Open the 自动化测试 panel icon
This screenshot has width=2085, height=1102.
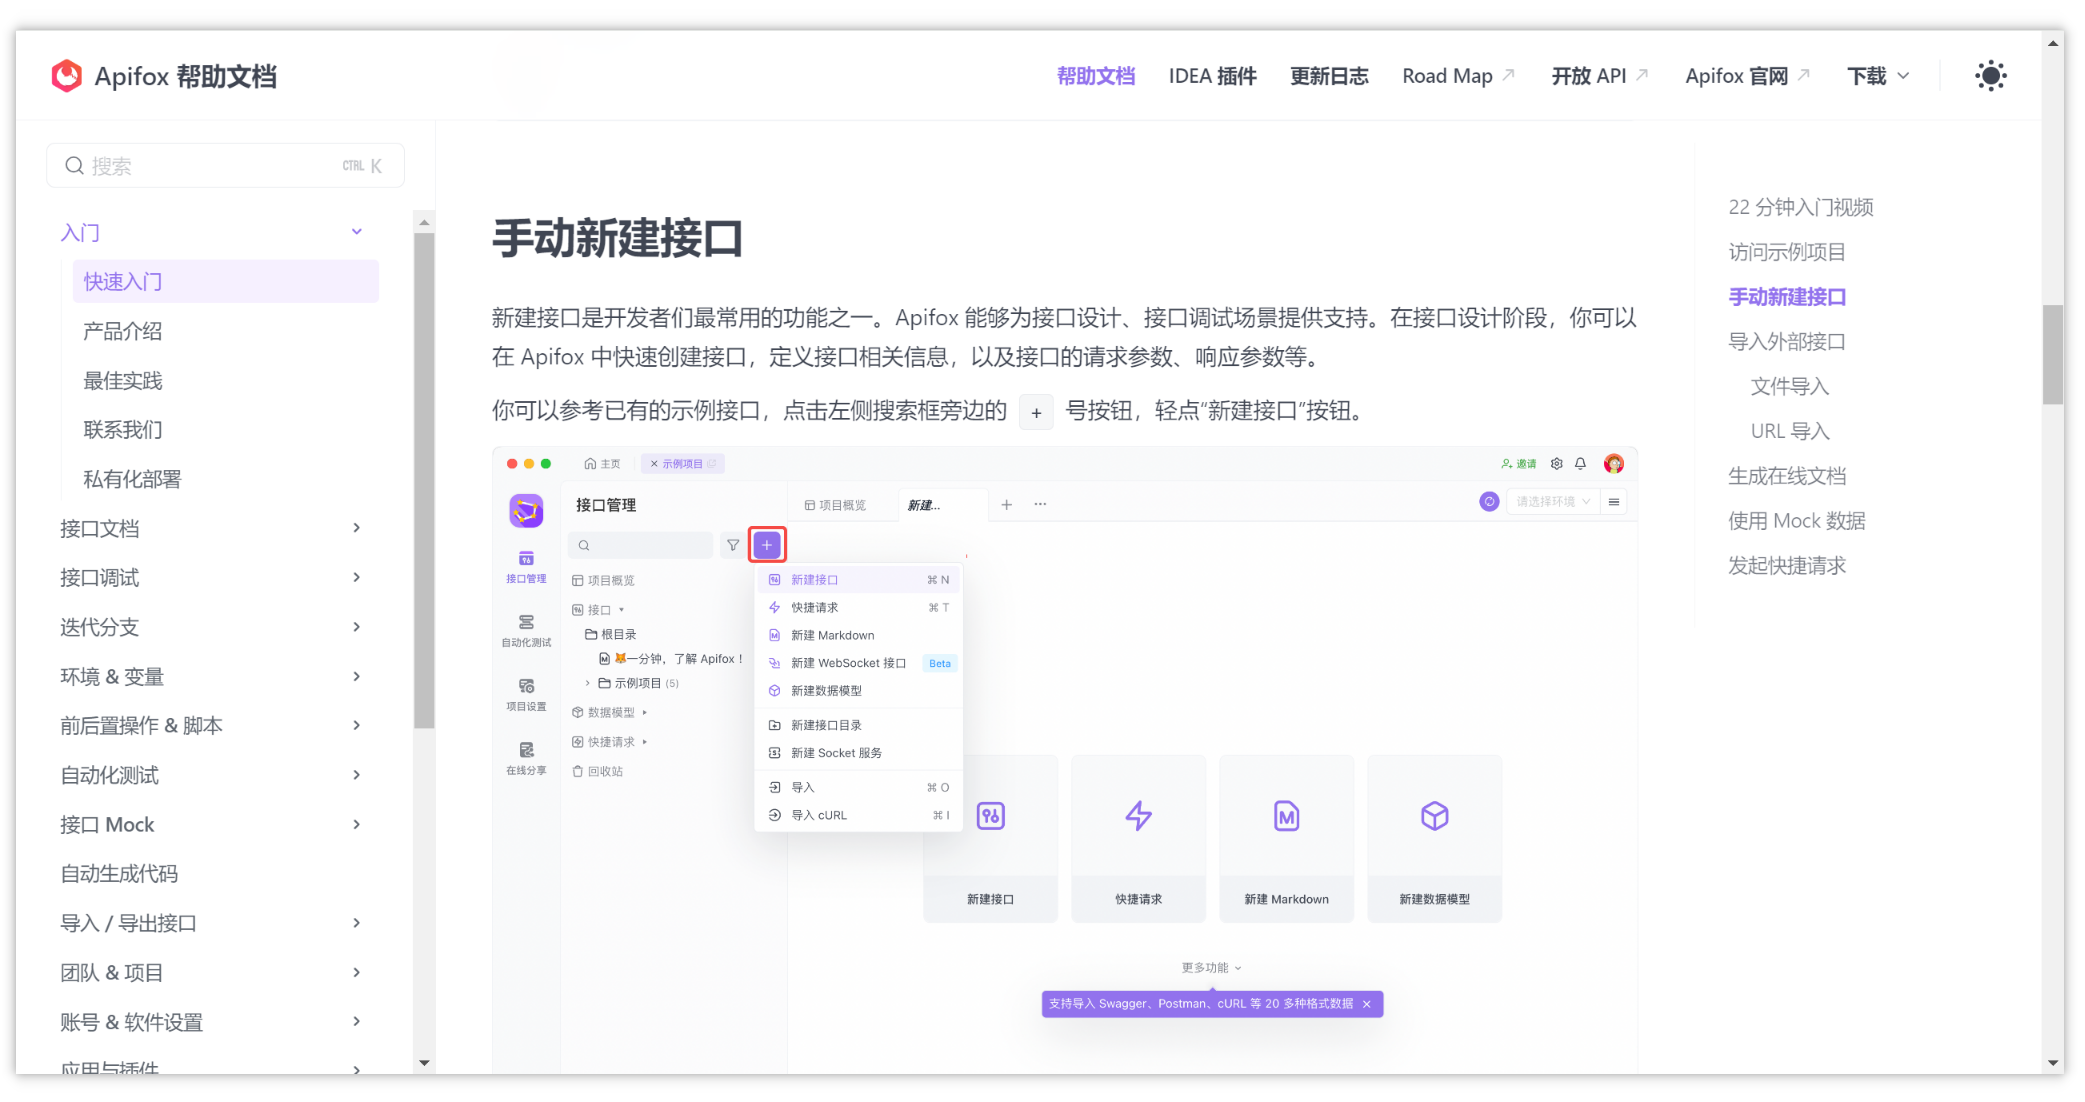(x=527, y=630)
